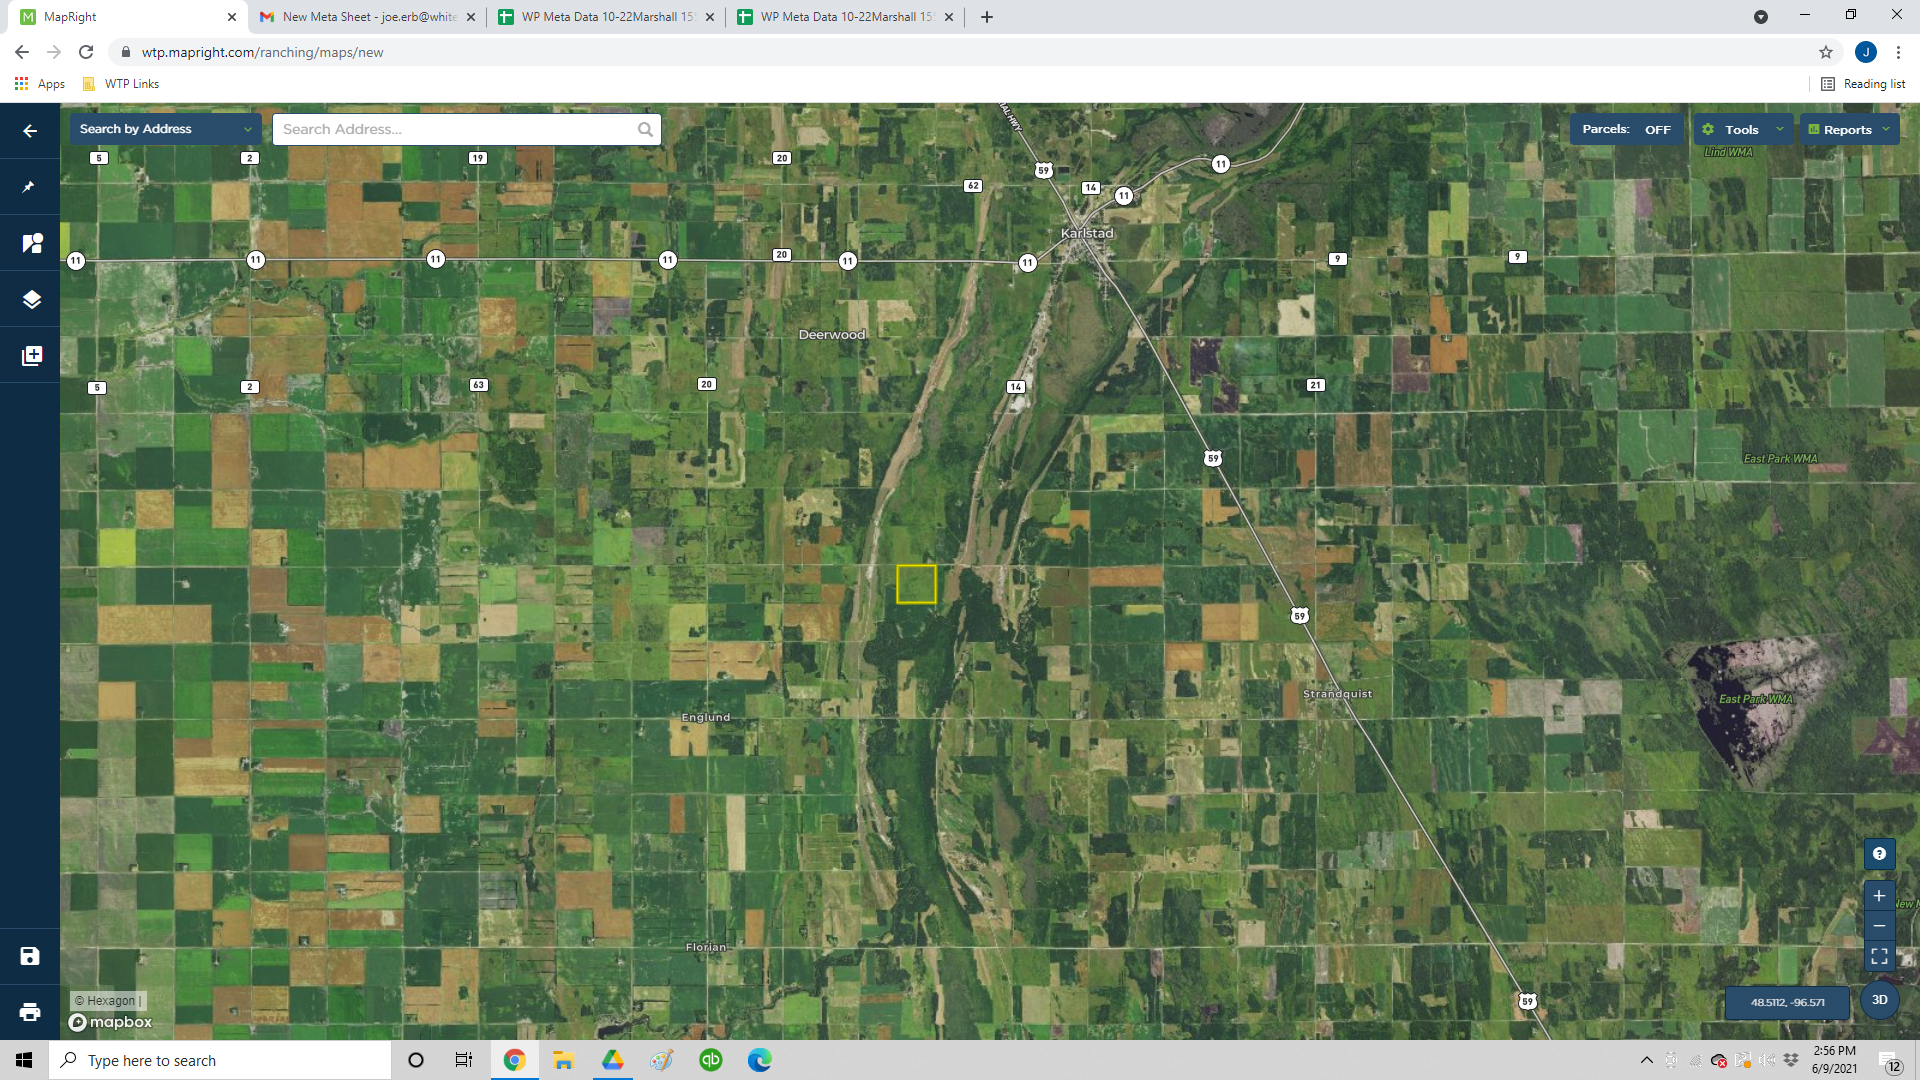Save the map with floppy icon
The height and width of the screenshot is (1080, 1920).
coord(30,956)
